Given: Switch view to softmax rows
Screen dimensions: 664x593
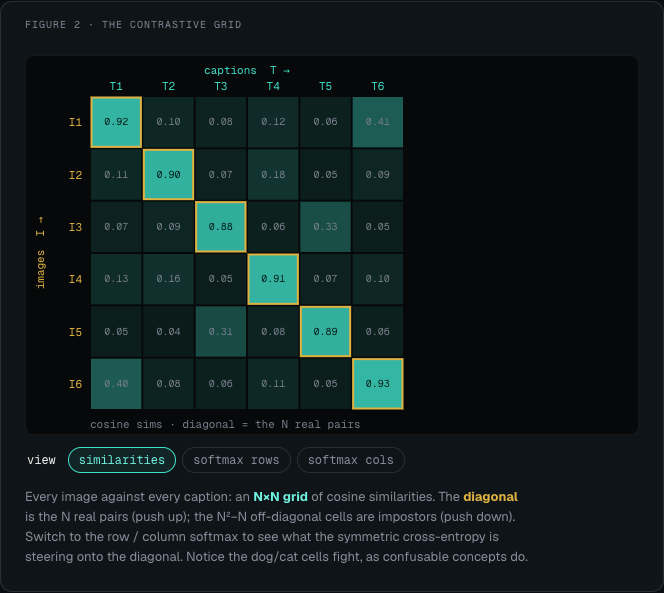Looking at the screenshot, I should point(236,460).
